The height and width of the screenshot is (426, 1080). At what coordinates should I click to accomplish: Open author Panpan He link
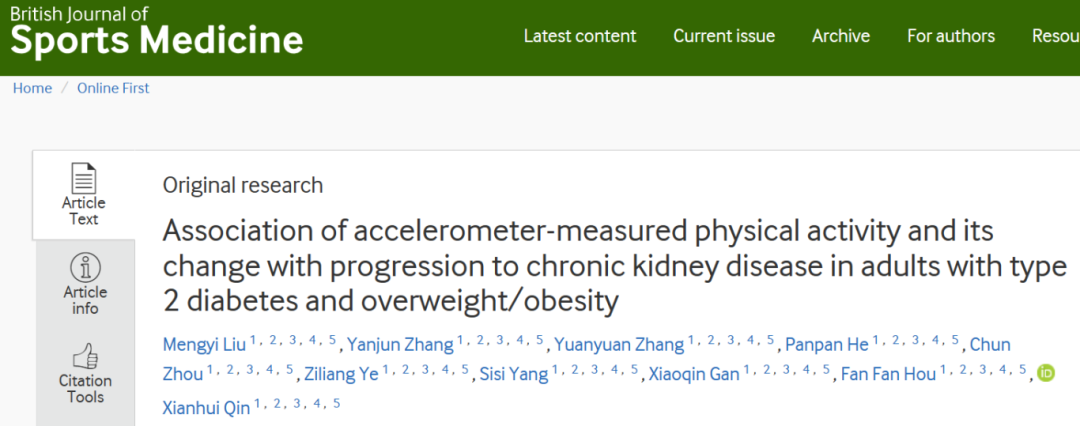point(827,344)
